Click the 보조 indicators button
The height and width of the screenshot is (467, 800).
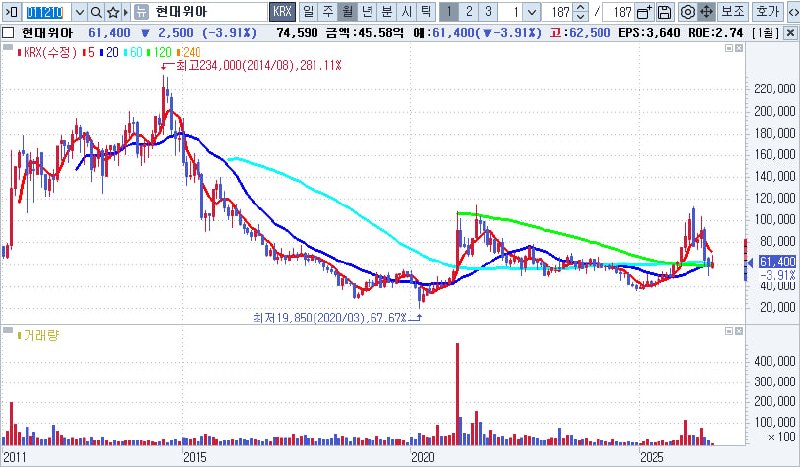(733, 12)
